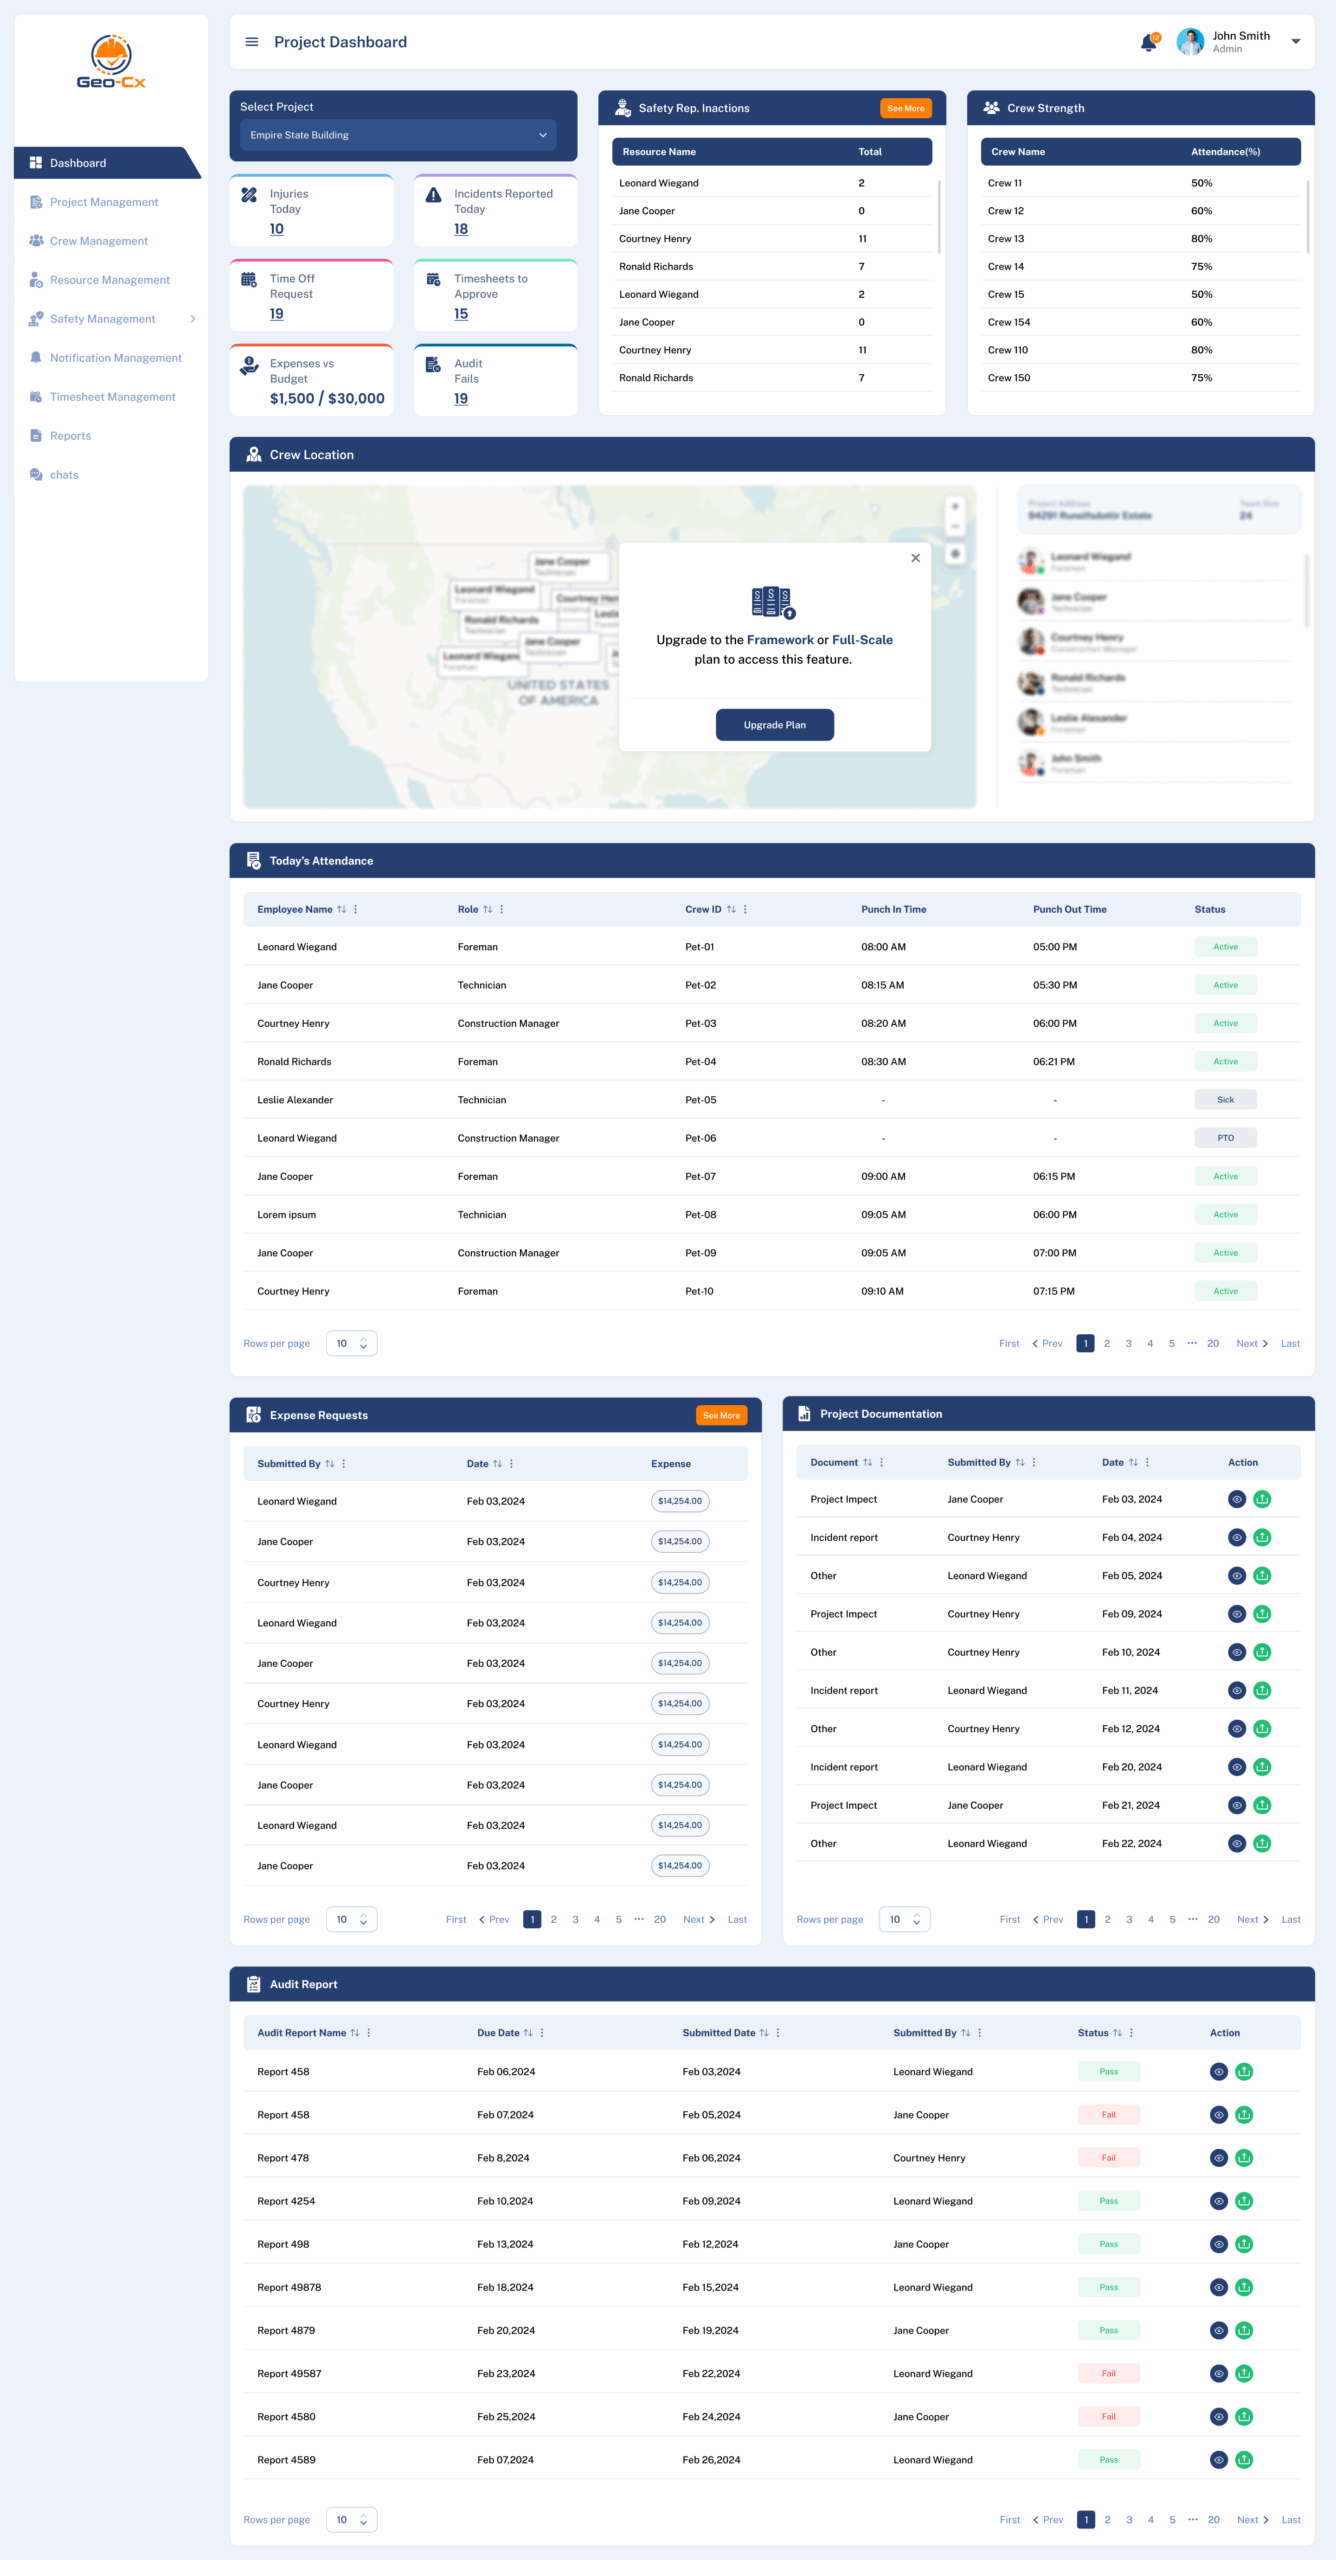Click the Sick status badge for Leslie Alexander
Screen dimensions: 1336x2560
tap(1226, 1100)
